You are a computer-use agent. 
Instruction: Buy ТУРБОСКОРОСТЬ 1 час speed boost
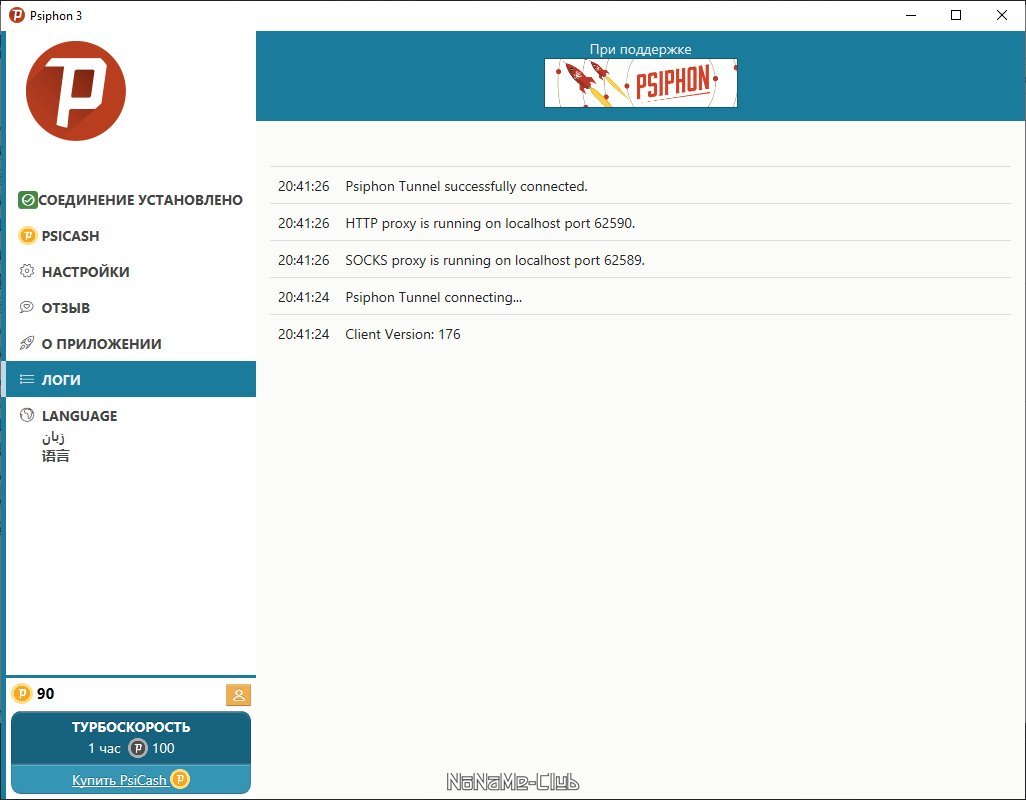(131, 737)
